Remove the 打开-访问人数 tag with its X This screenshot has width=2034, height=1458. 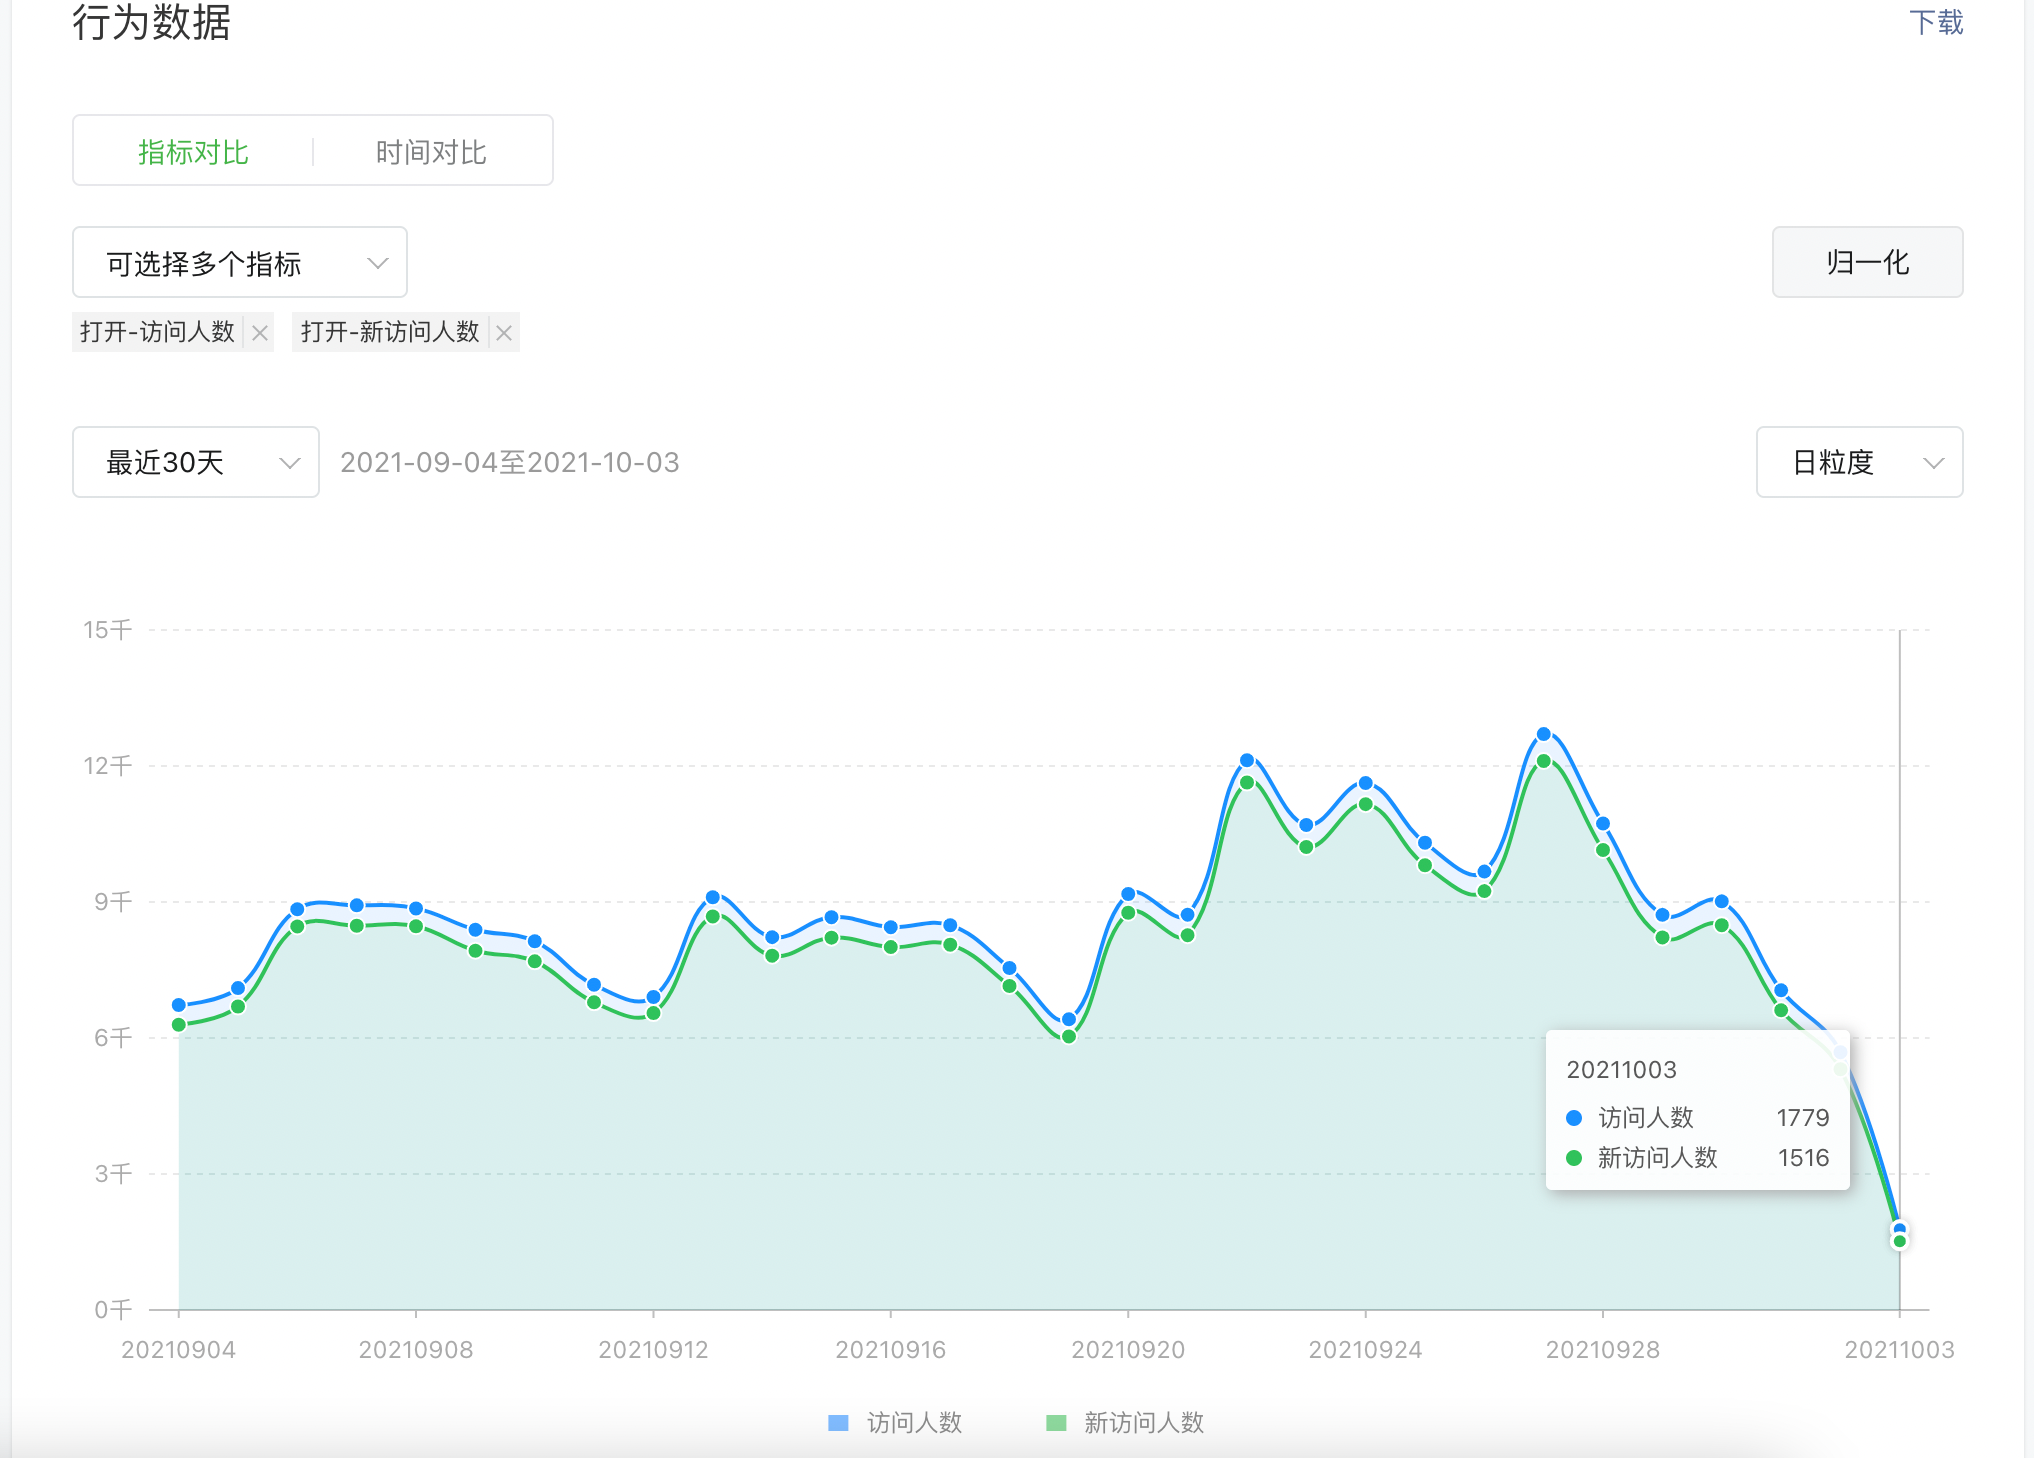[260, 333]
